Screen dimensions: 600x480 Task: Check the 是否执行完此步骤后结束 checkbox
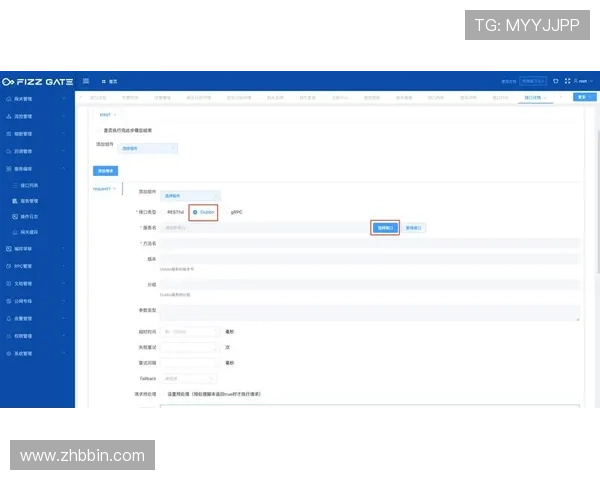(x=98, y=130)
